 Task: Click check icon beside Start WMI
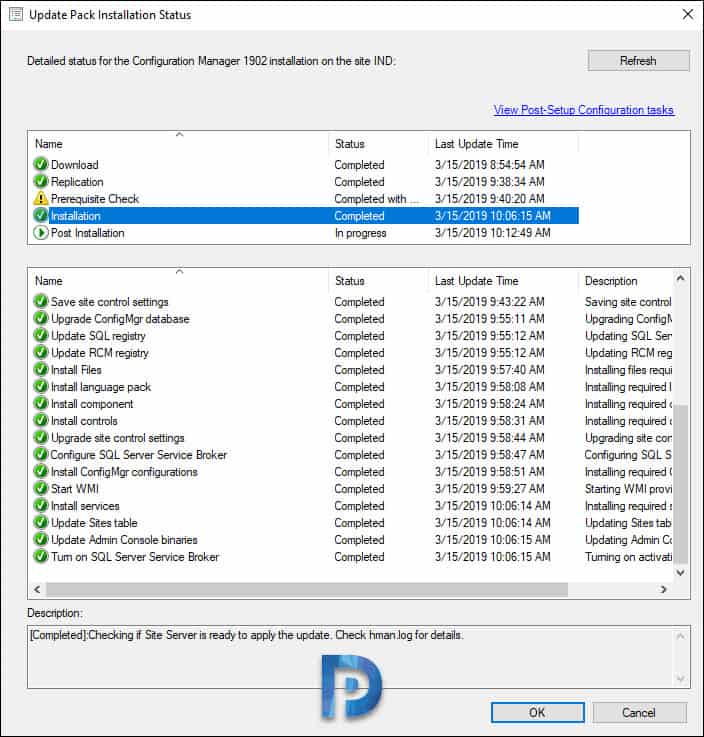click(x=41, y=488)
